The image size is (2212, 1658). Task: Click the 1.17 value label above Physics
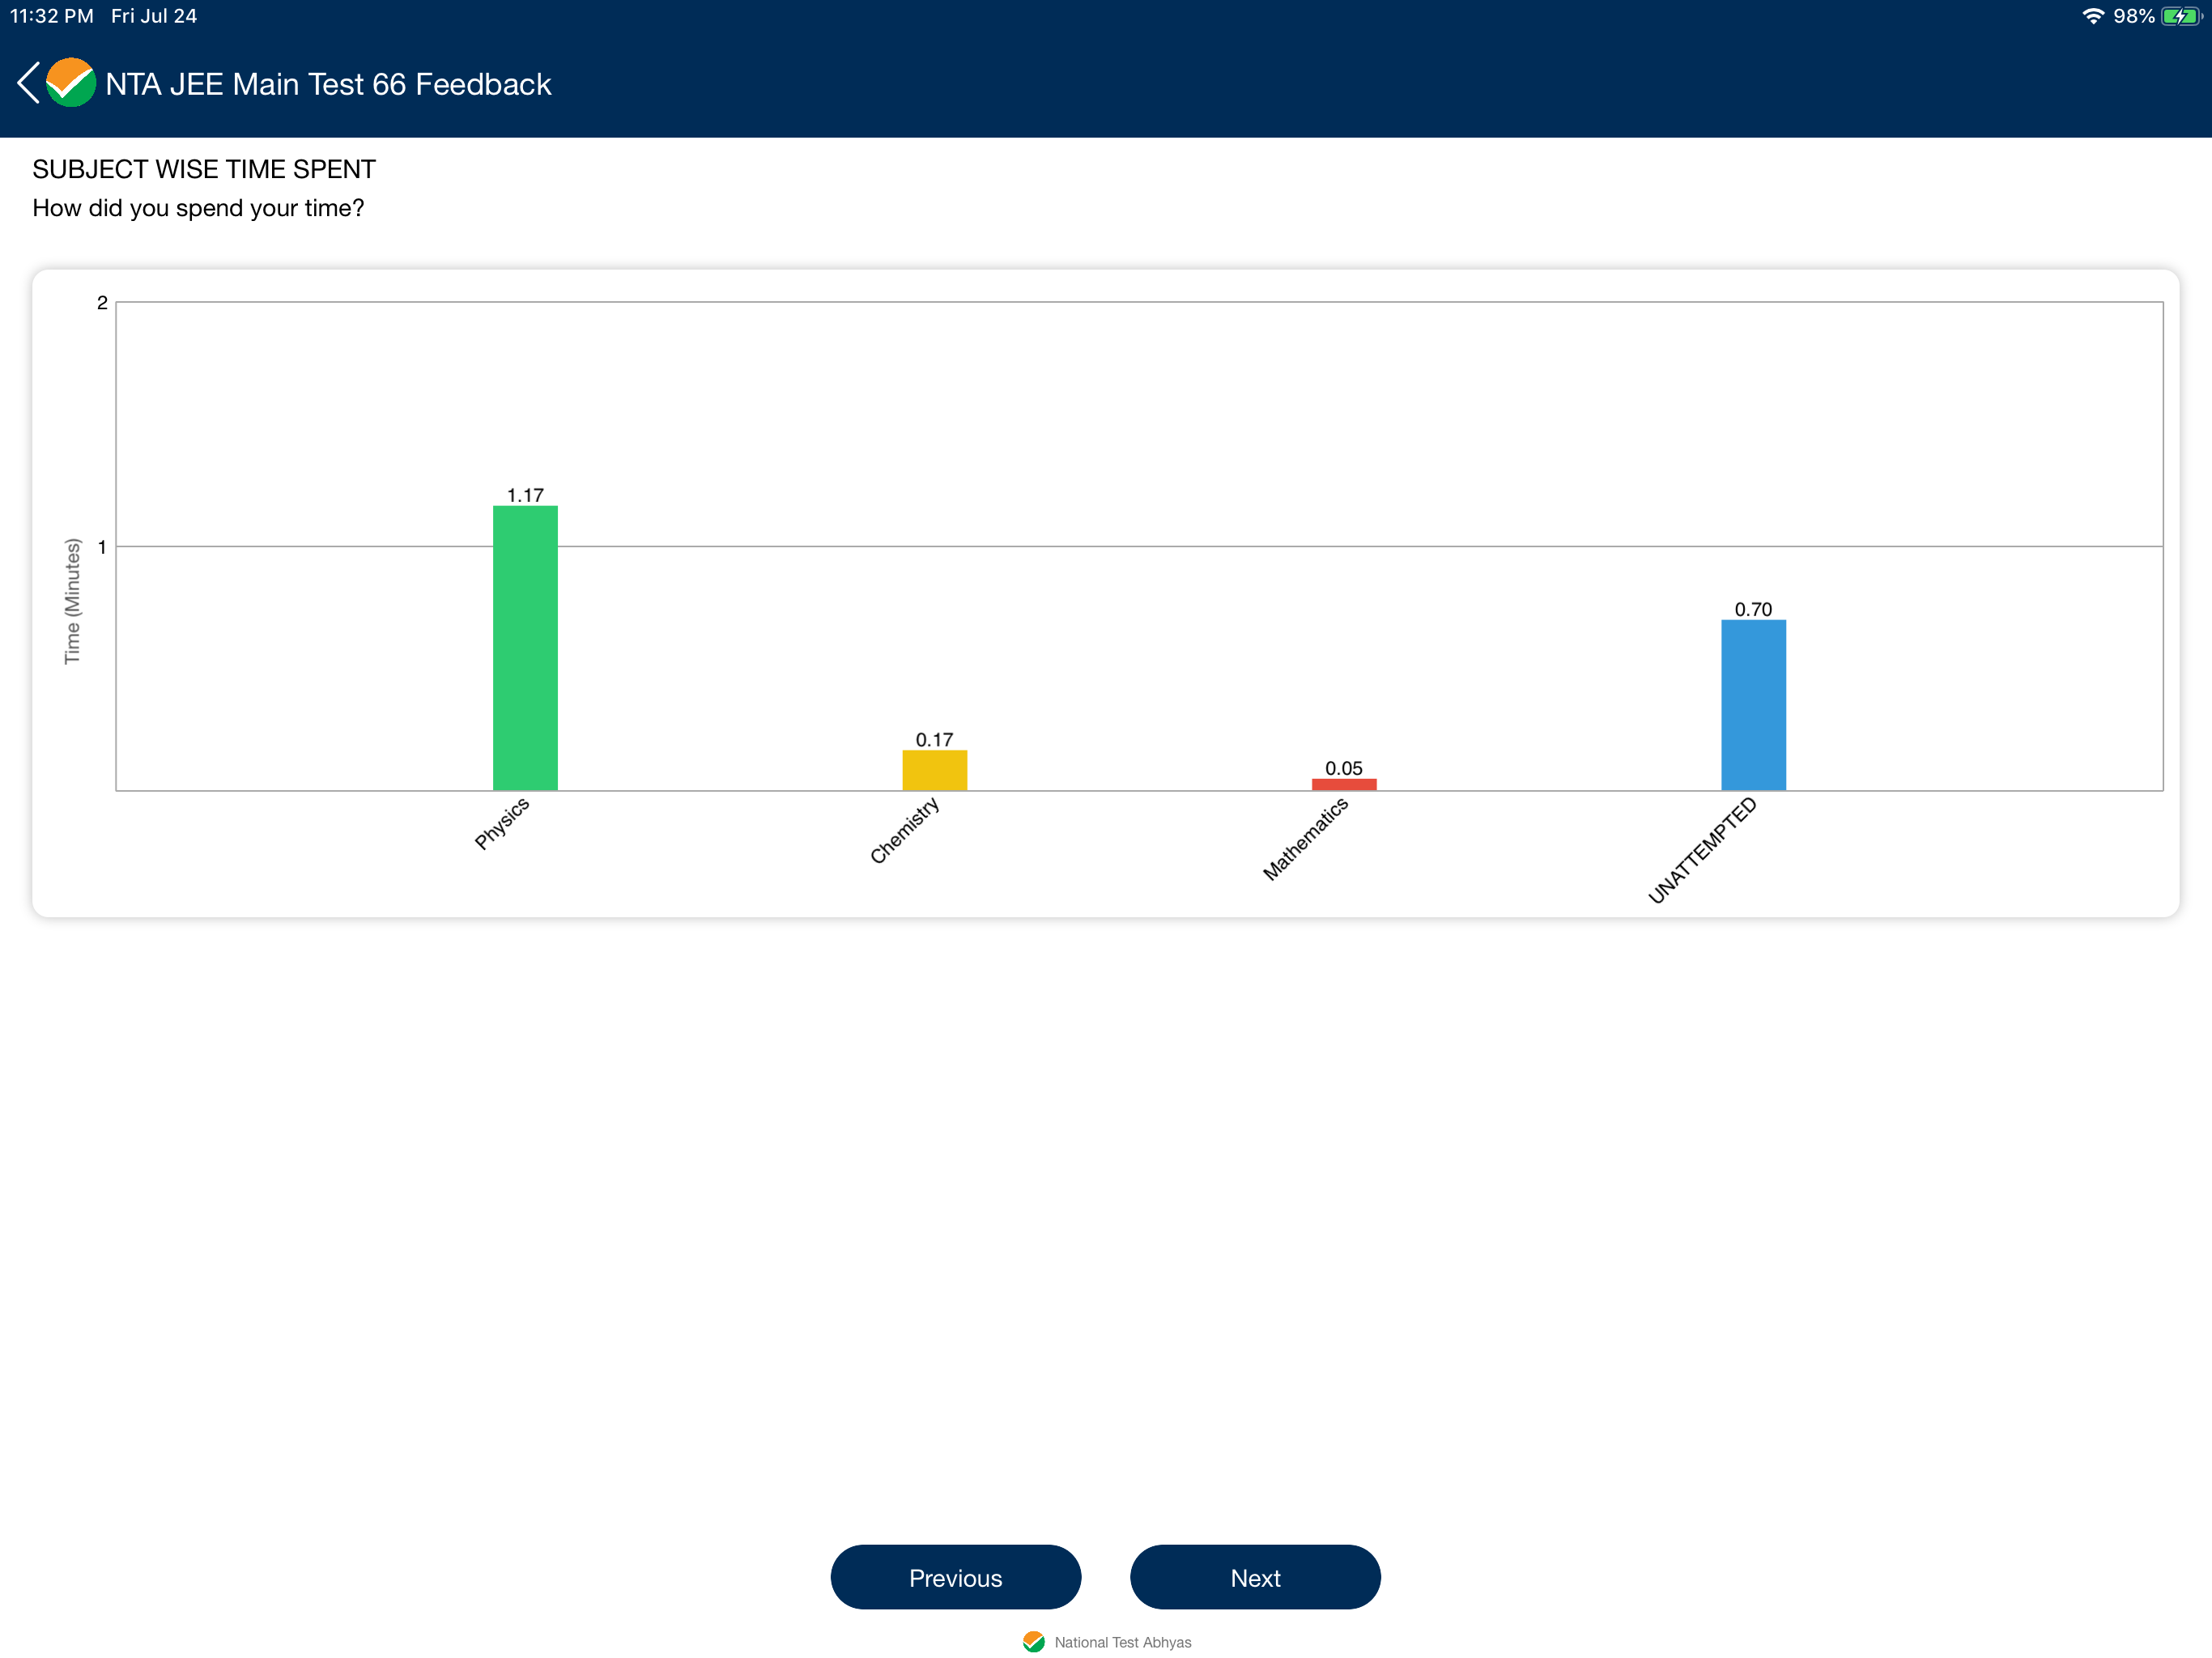(525, 495)
